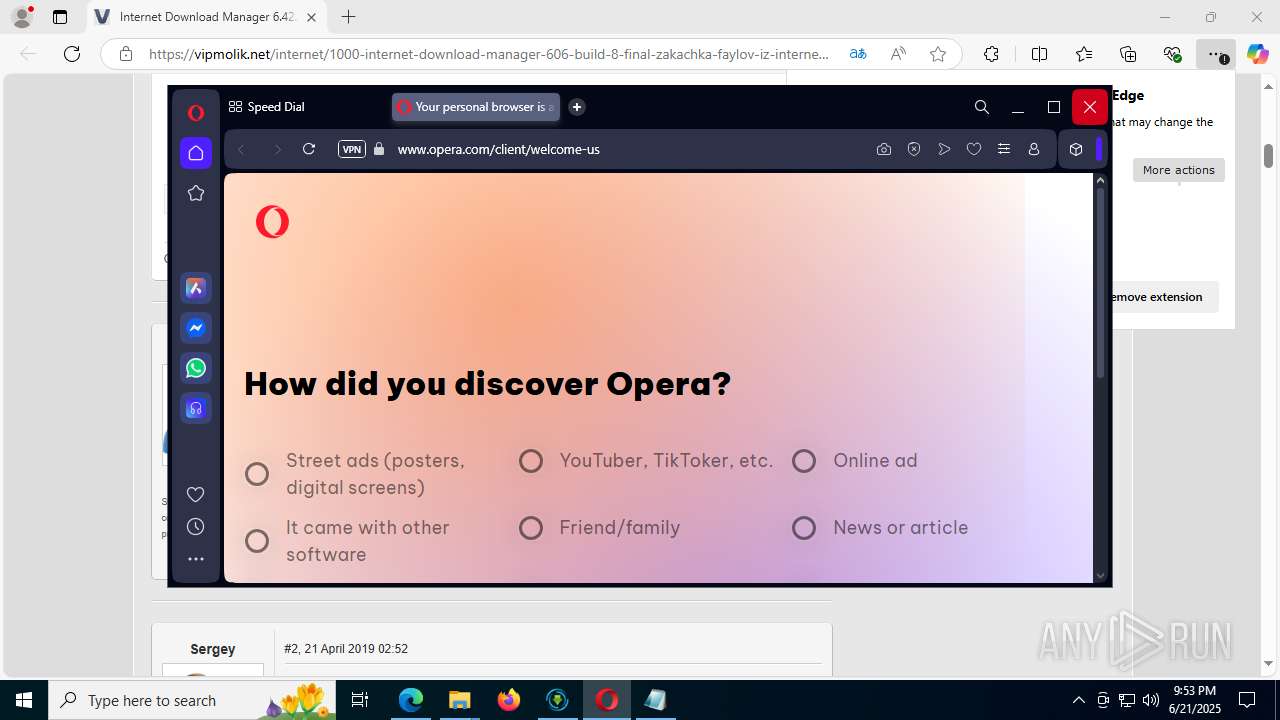Select 'Street ads (posters, digital screens)' option

257,474
